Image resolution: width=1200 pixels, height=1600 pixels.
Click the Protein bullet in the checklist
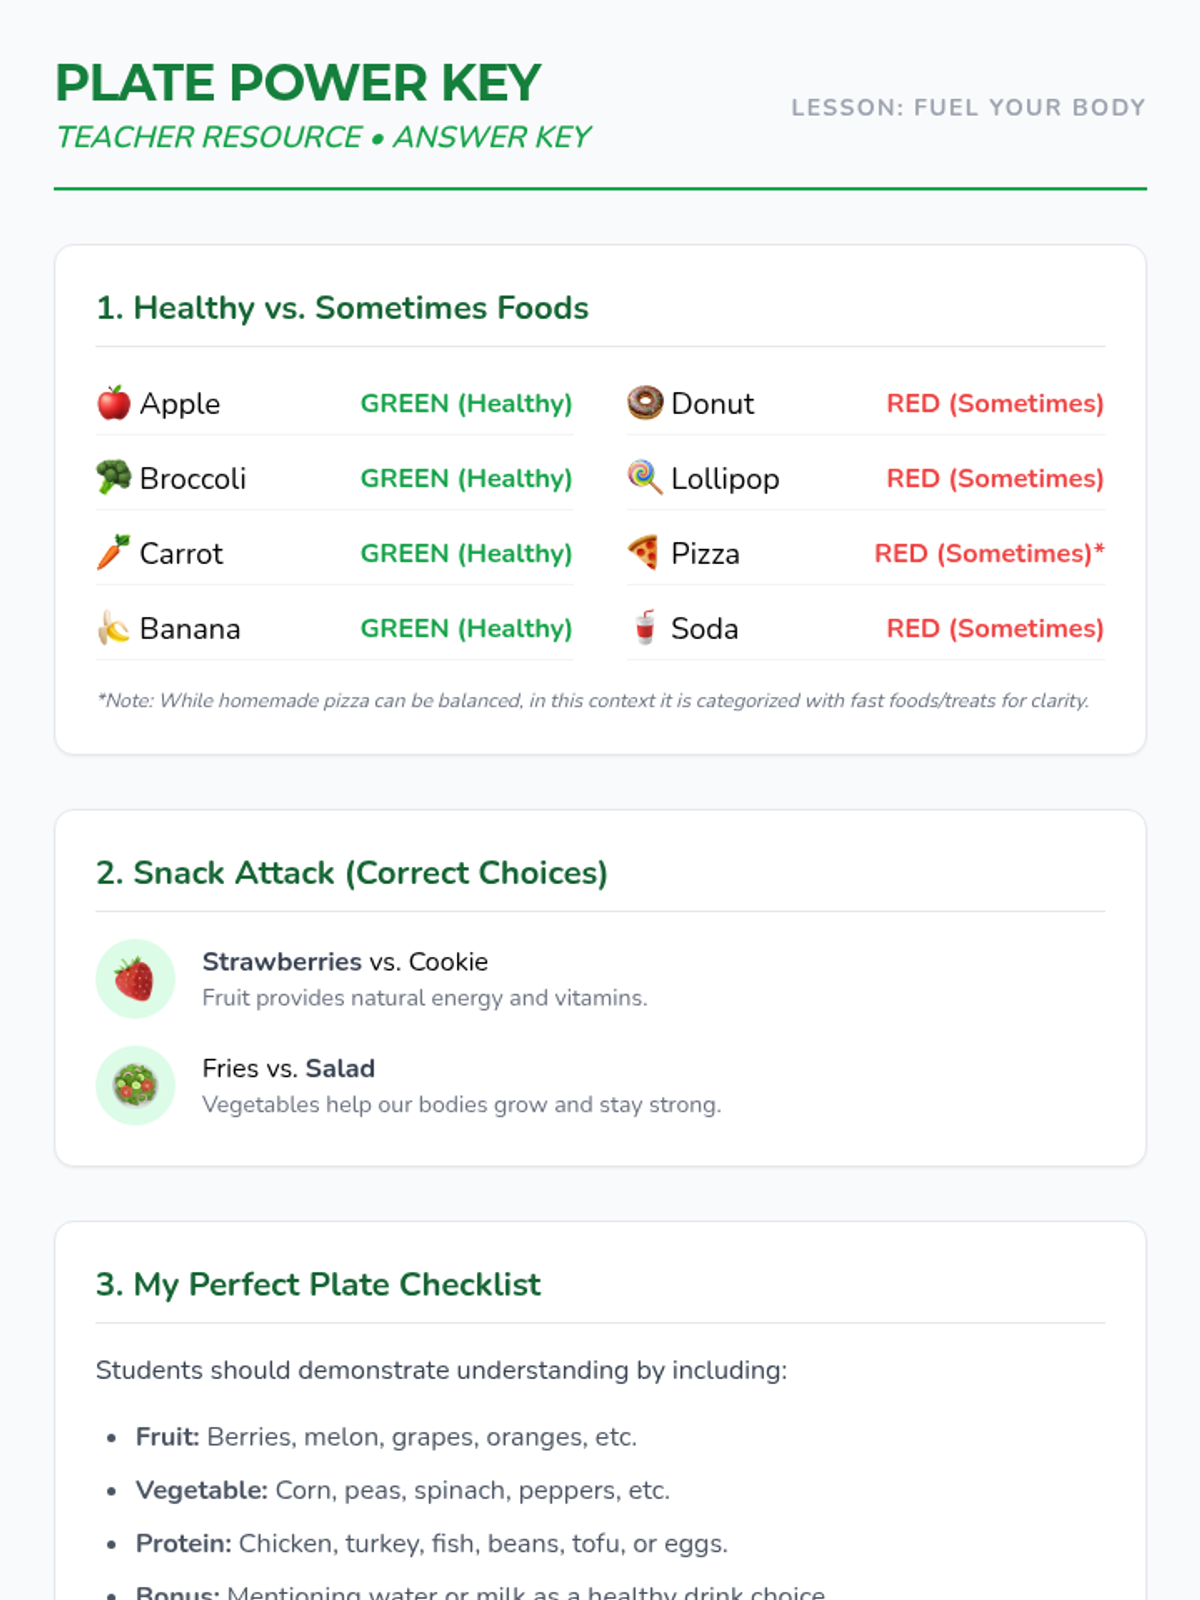click(431, 1543)
